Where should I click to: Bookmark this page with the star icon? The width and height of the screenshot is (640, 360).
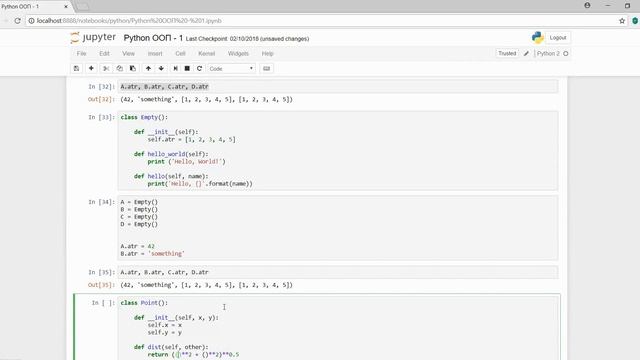click(622, 20)
